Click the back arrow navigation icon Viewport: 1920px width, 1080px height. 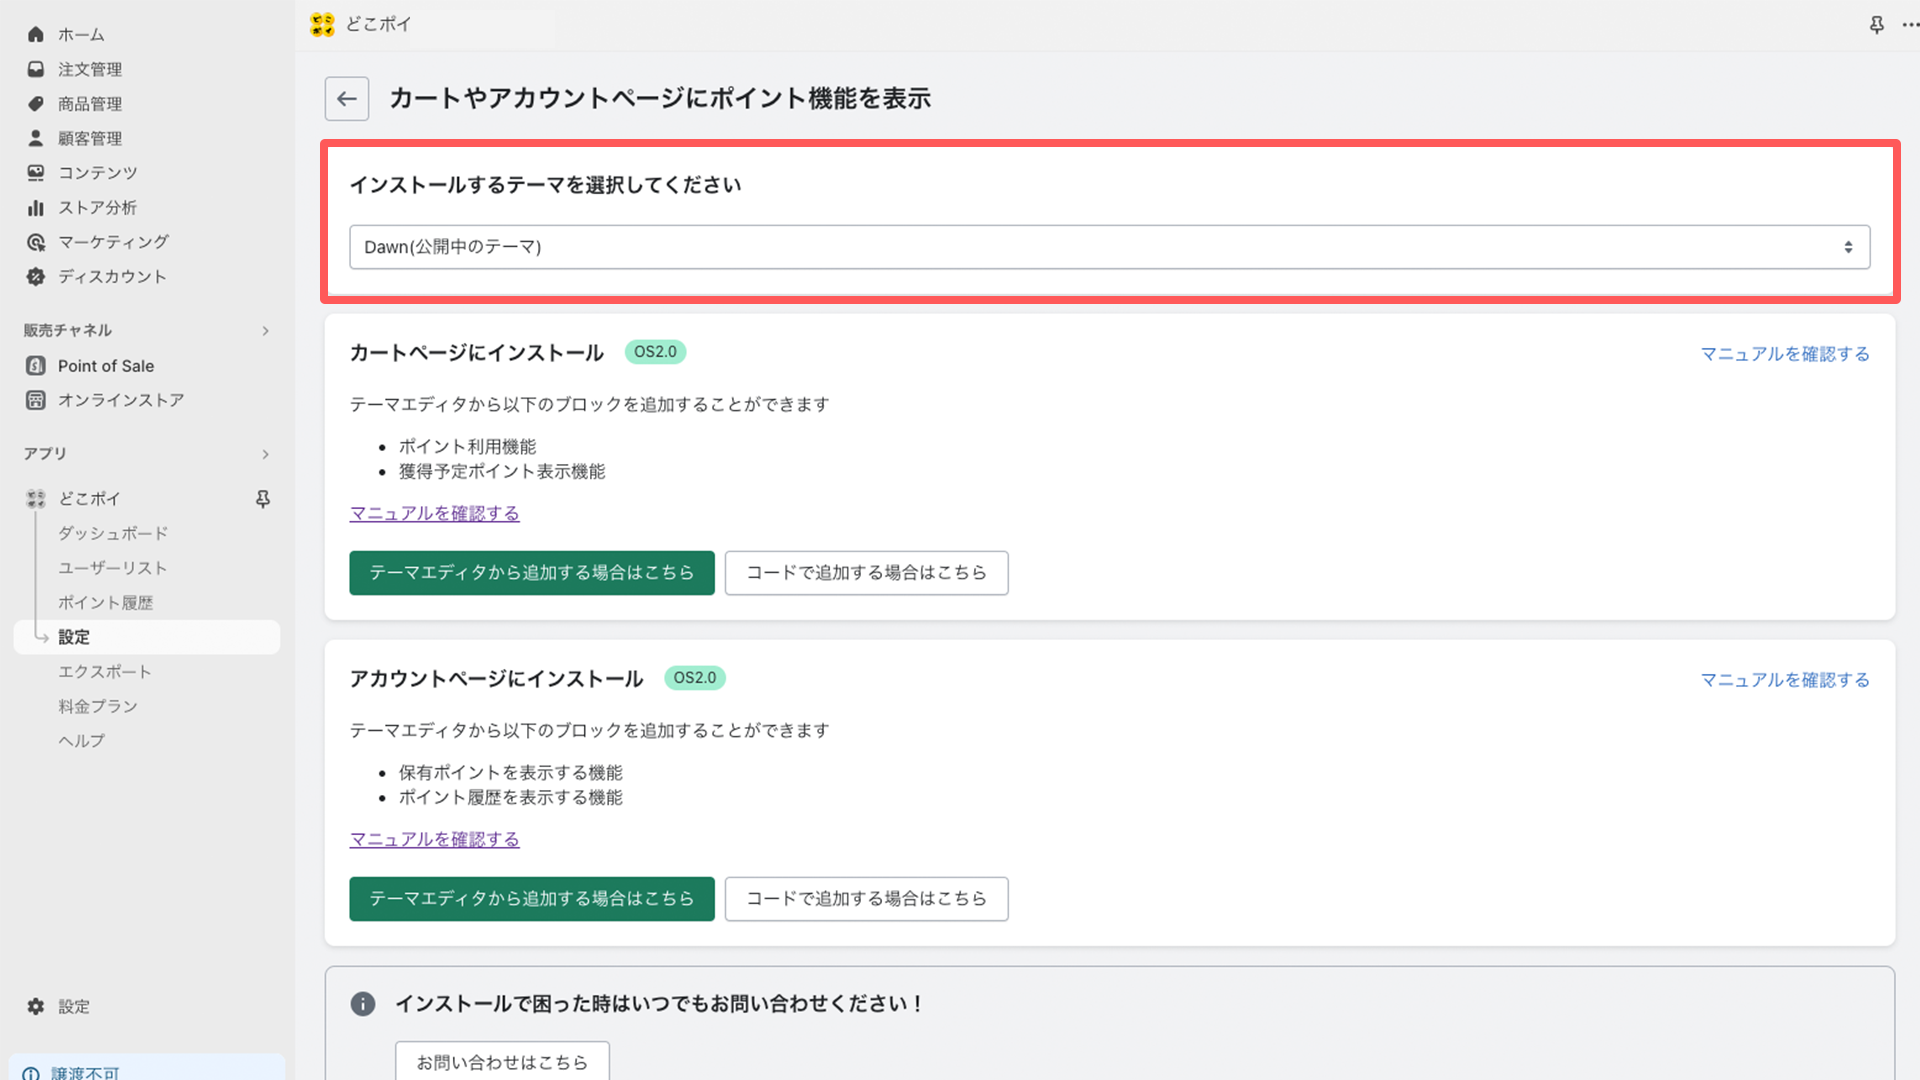click(x=345, y=99)
